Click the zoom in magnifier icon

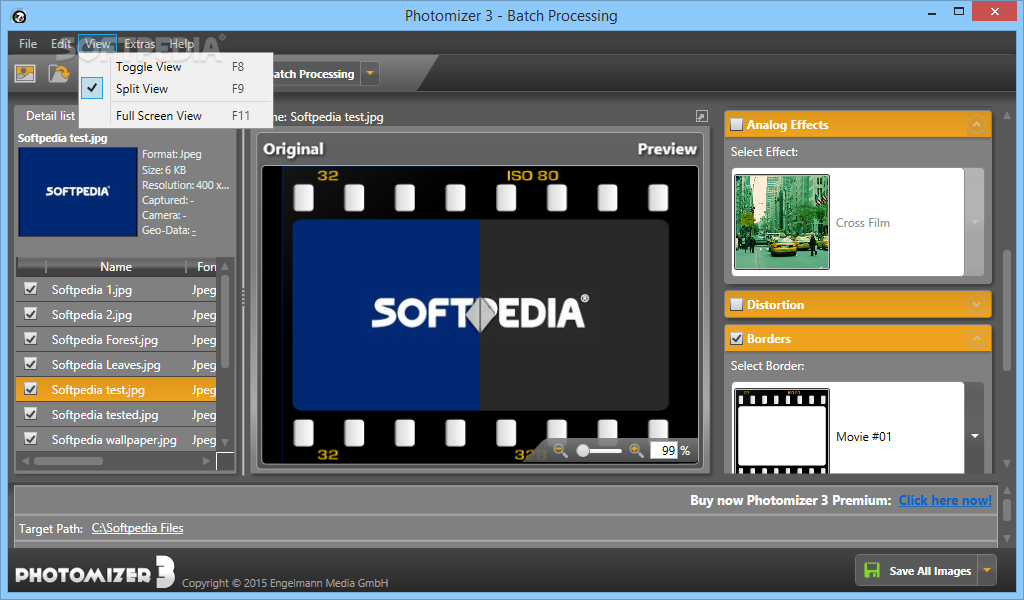636,450
